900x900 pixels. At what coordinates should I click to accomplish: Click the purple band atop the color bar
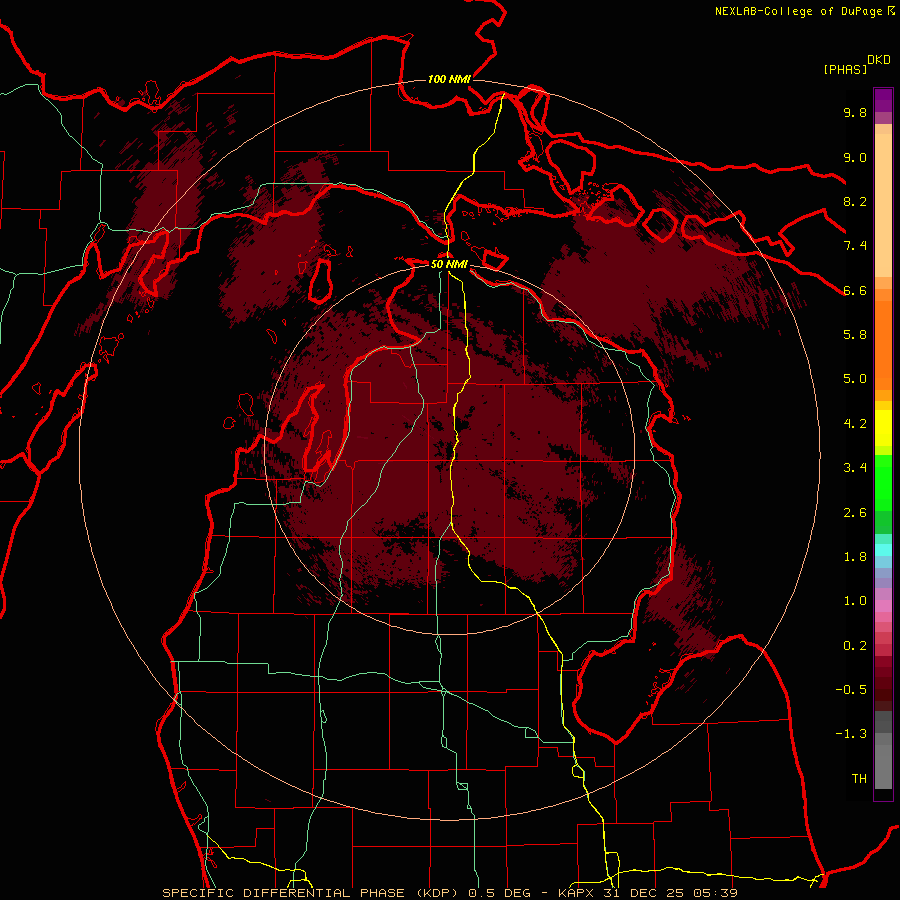point(883,100)
